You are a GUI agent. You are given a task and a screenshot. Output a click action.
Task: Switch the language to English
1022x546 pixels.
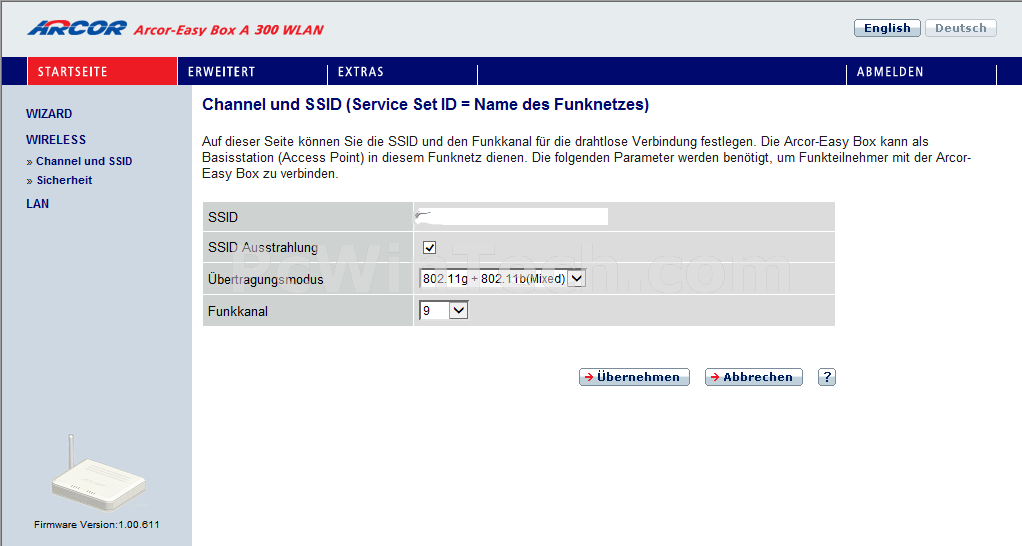pos(887,28)
